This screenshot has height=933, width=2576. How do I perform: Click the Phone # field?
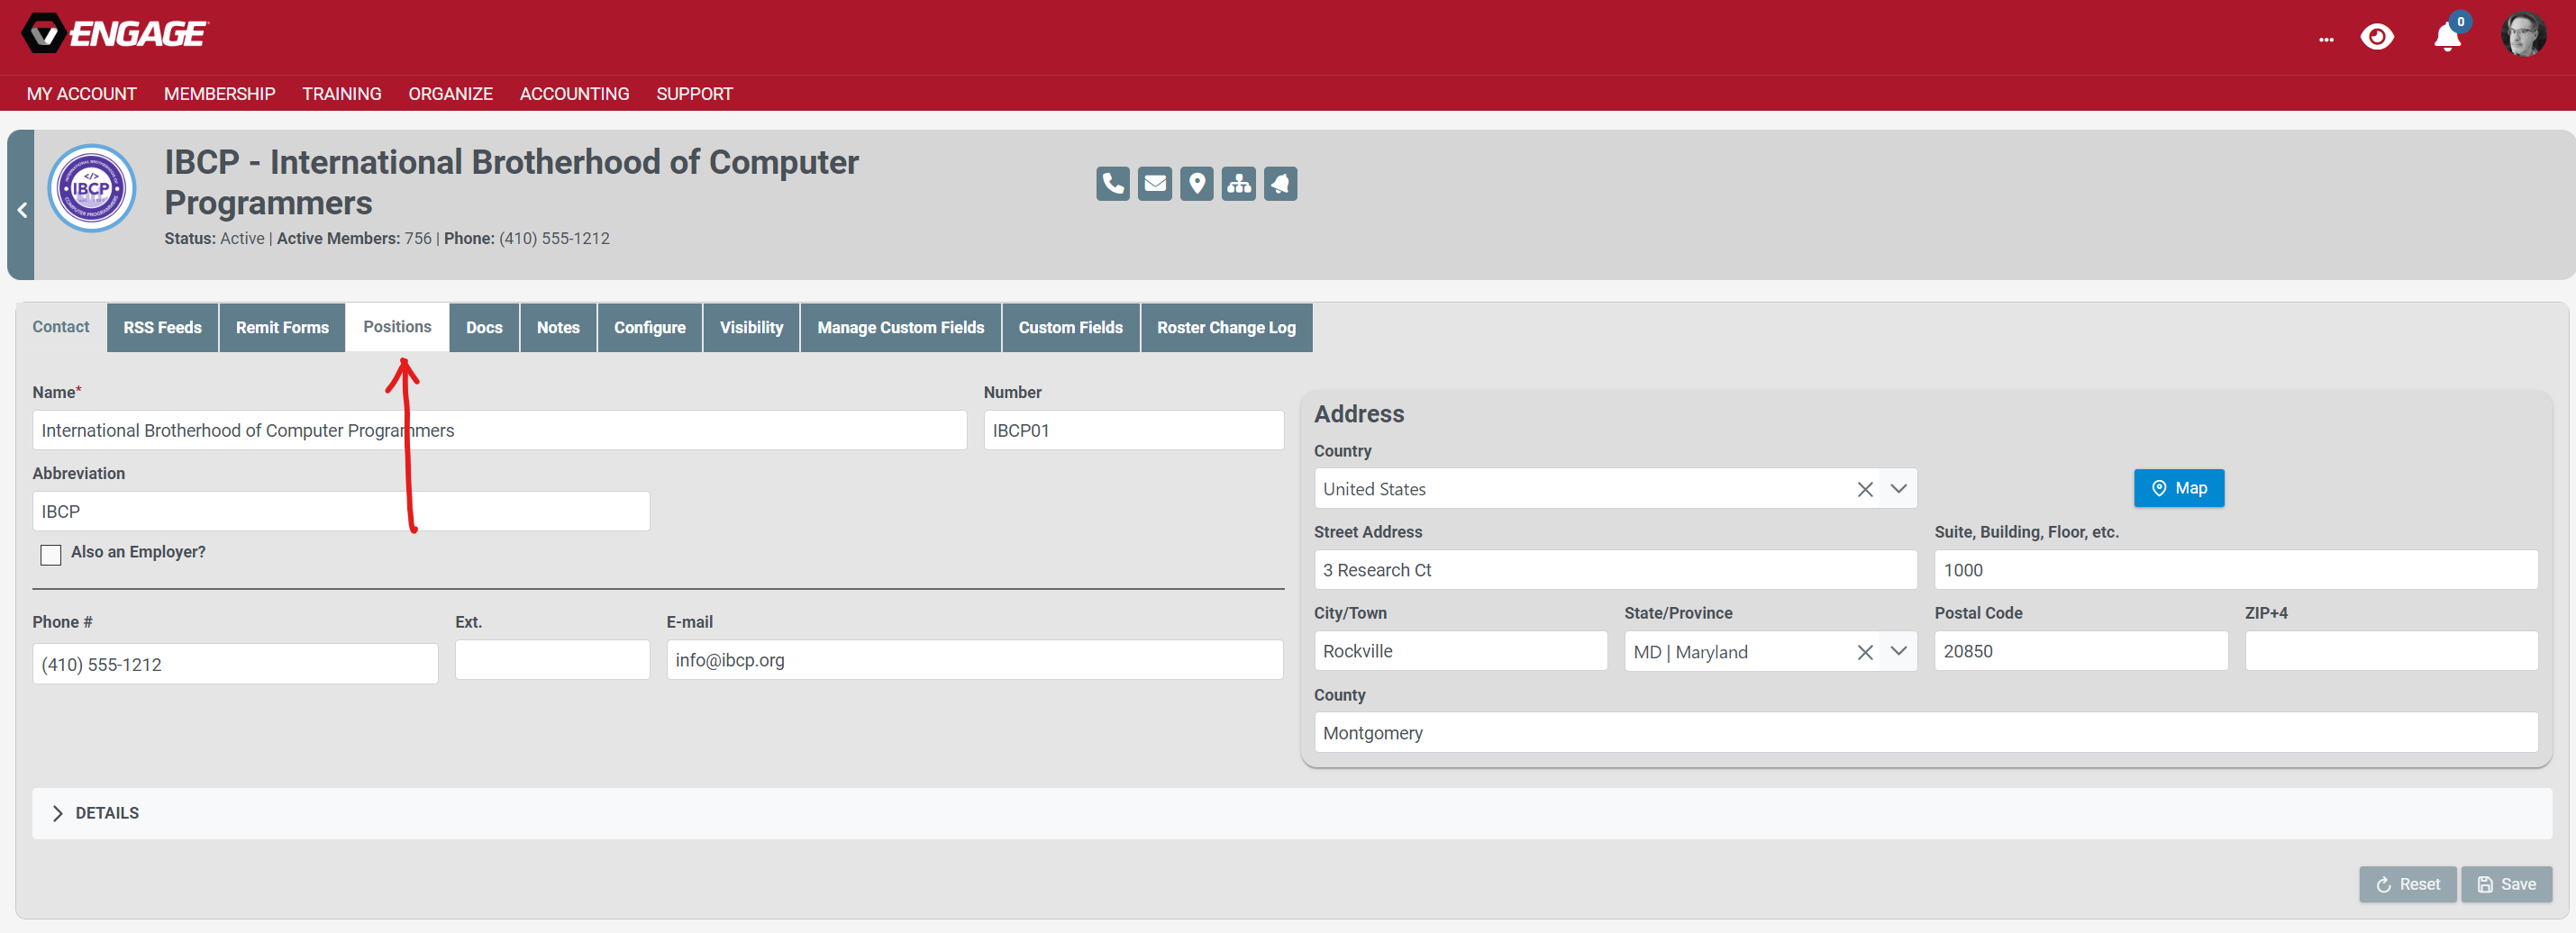coord(235,664)
